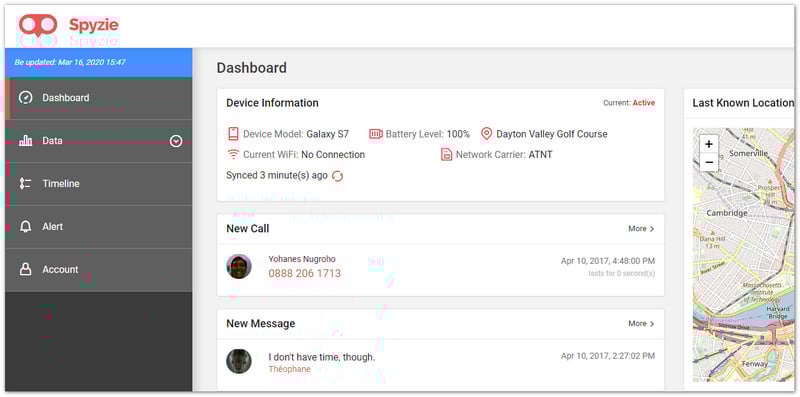The height and width of the screenshot is (397, 800).
Task: Click the sync refresh icon
Action: point(338,176)
